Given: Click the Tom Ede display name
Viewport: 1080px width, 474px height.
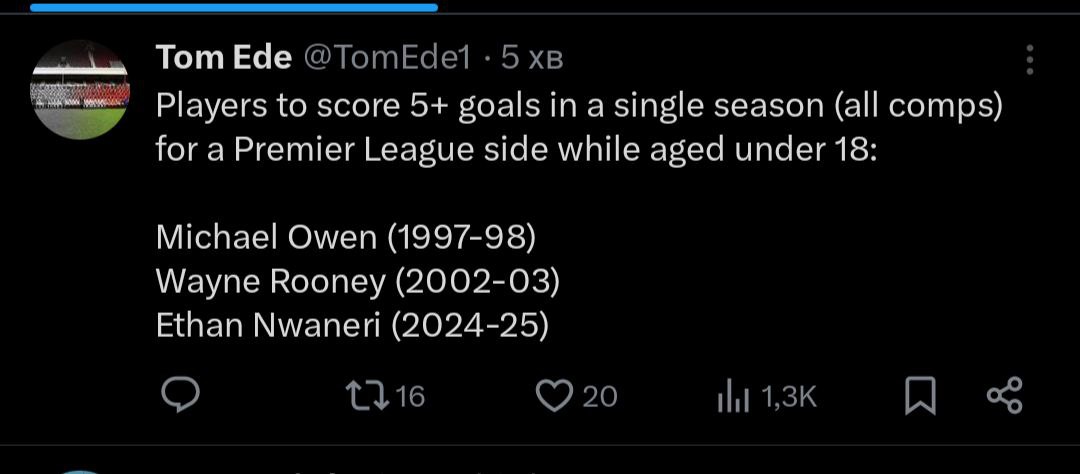Looking at the screenshot, I should 222,59.
